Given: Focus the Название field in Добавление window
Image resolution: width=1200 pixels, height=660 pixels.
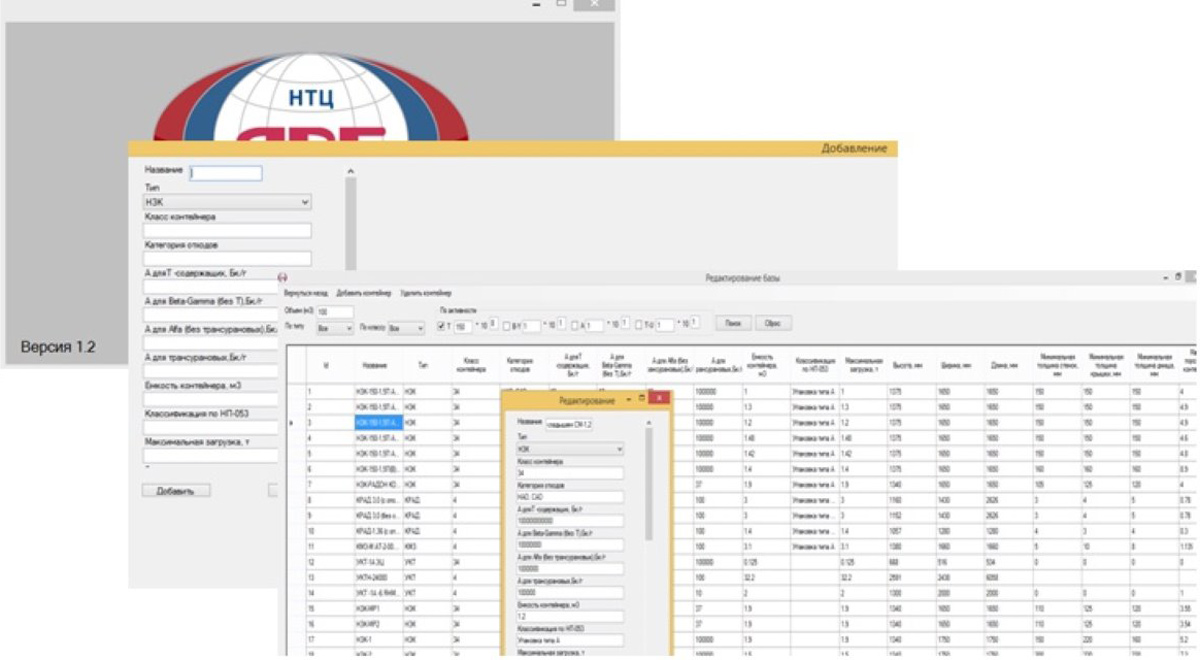Looking at the screenshot, I should (x=226, y=173).
